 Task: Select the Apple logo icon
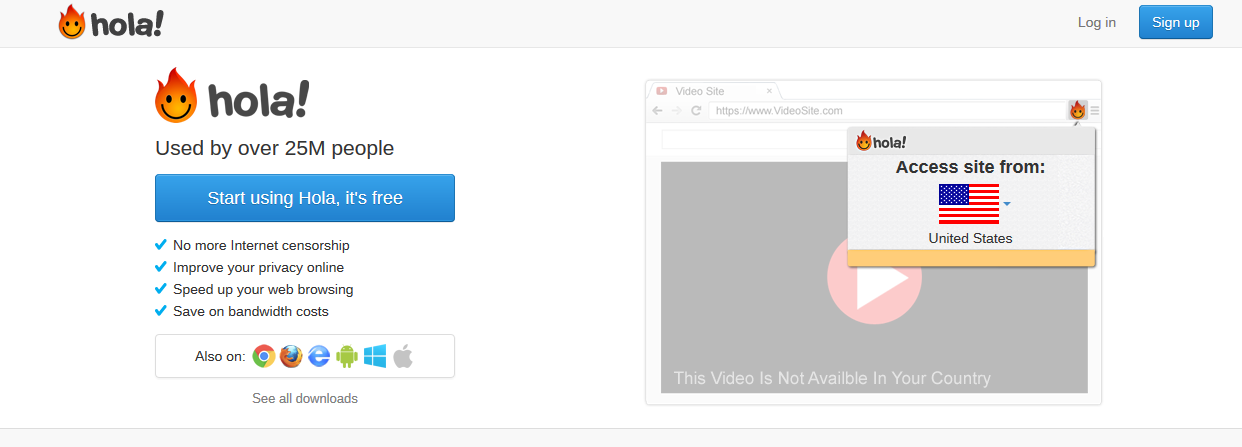tap(402, 356)
